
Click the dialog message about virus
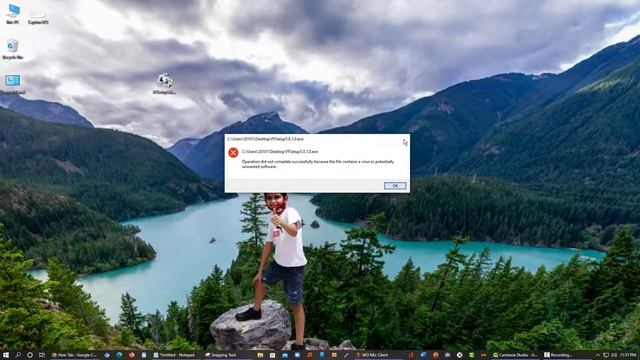coord(318,164)
